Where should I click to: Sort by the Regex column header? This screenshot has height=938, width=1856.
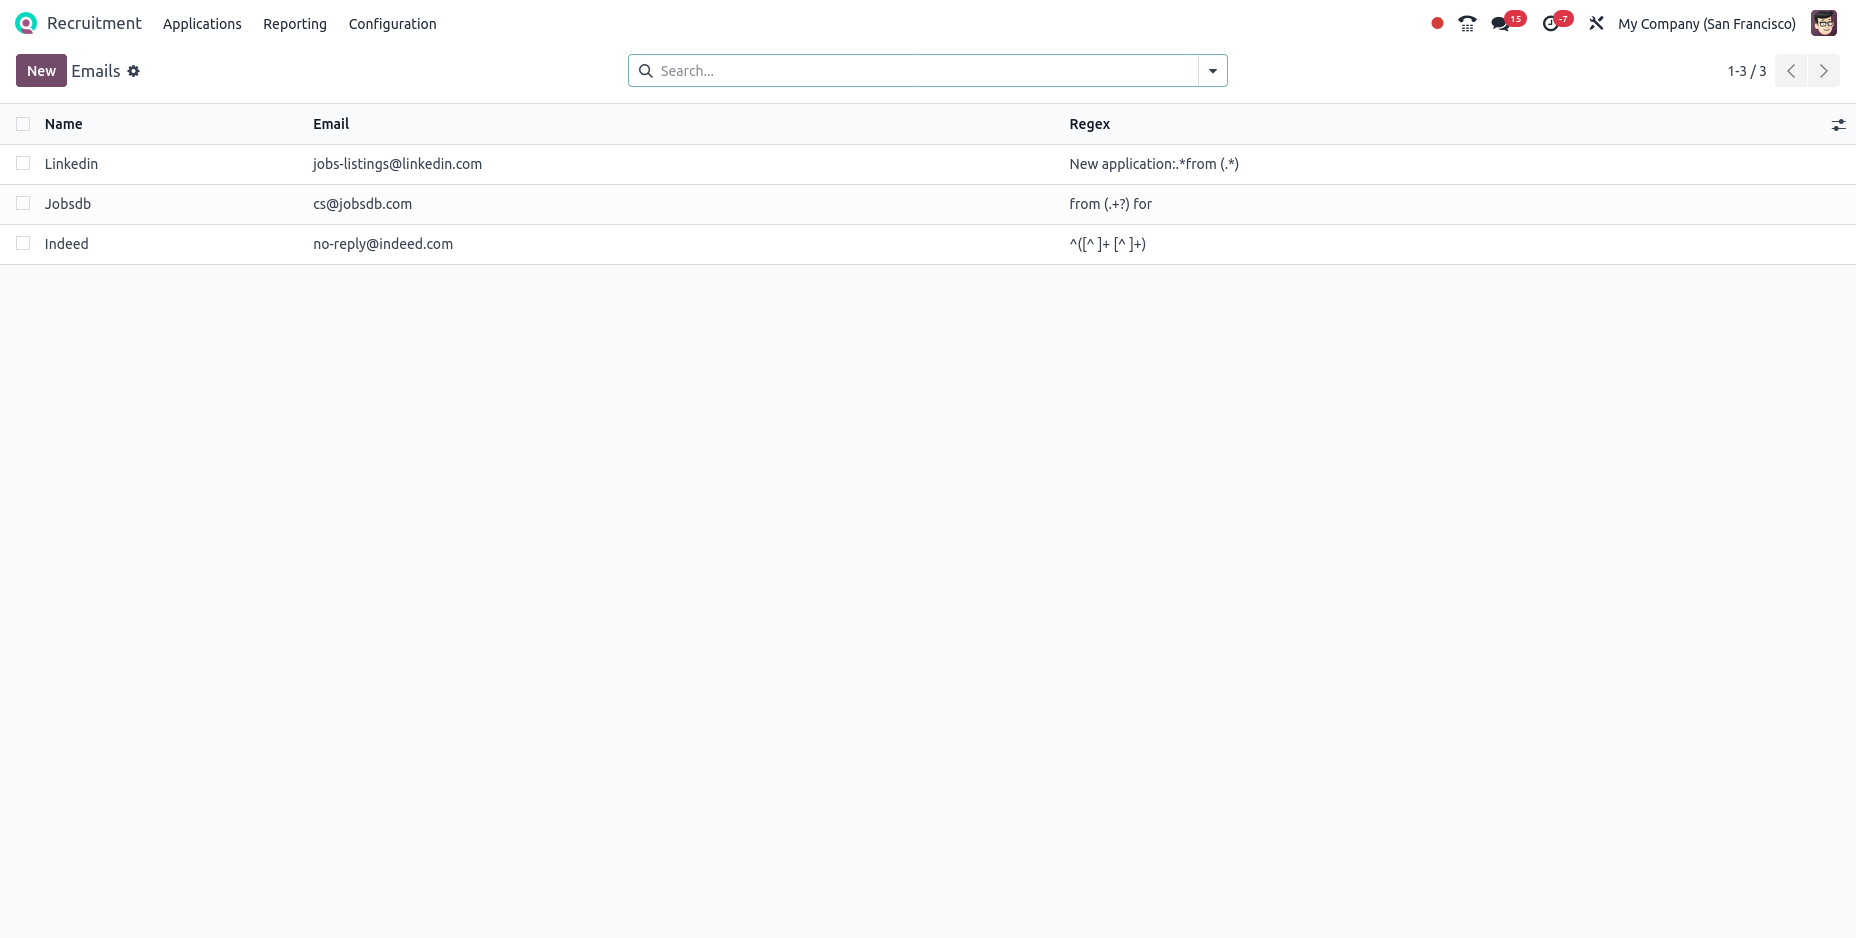pyautogui.click(x=1090, y=124)
